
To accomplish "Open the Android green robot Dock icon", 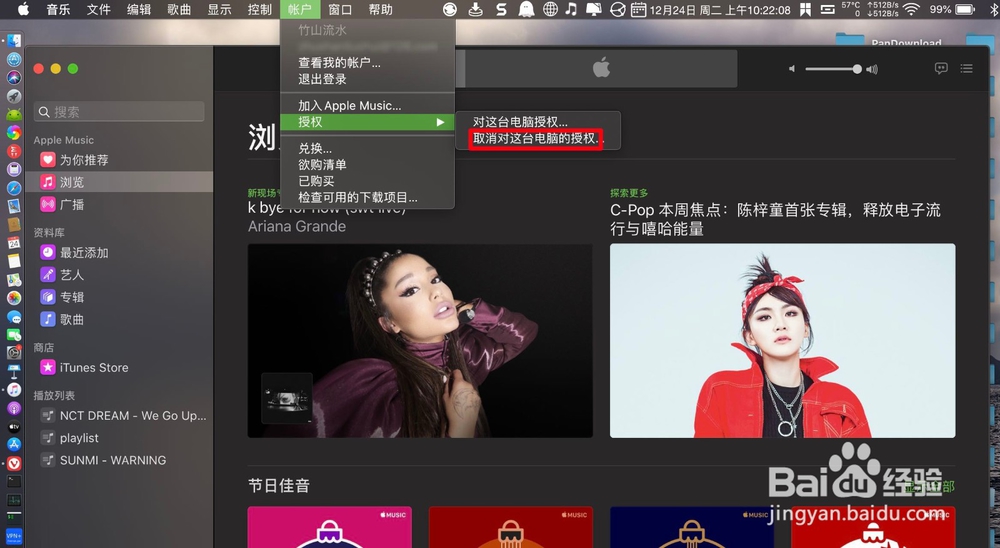I will click(13, 114).
